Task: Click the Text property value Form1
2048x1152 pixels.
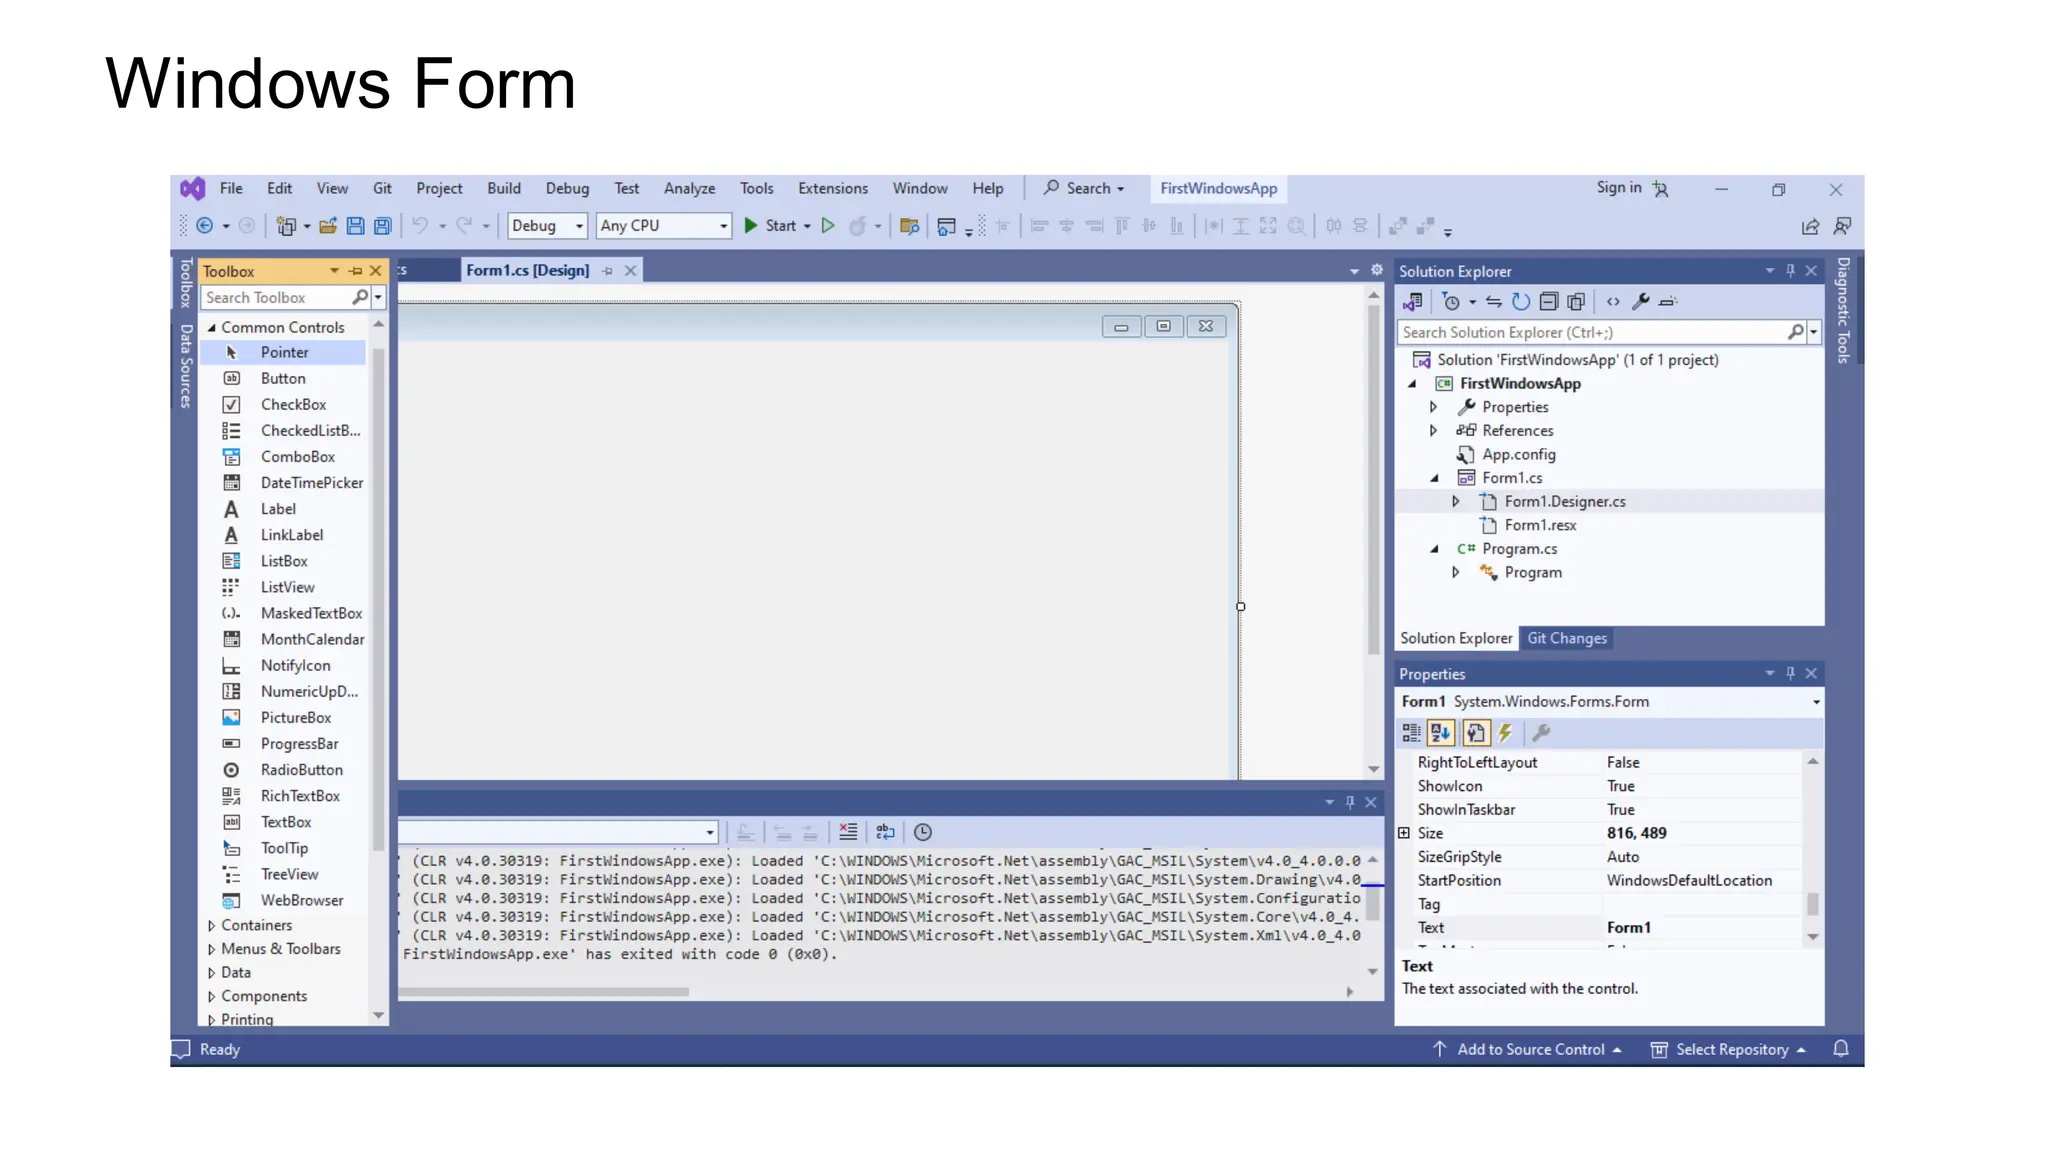Action: coord(1629,928)
